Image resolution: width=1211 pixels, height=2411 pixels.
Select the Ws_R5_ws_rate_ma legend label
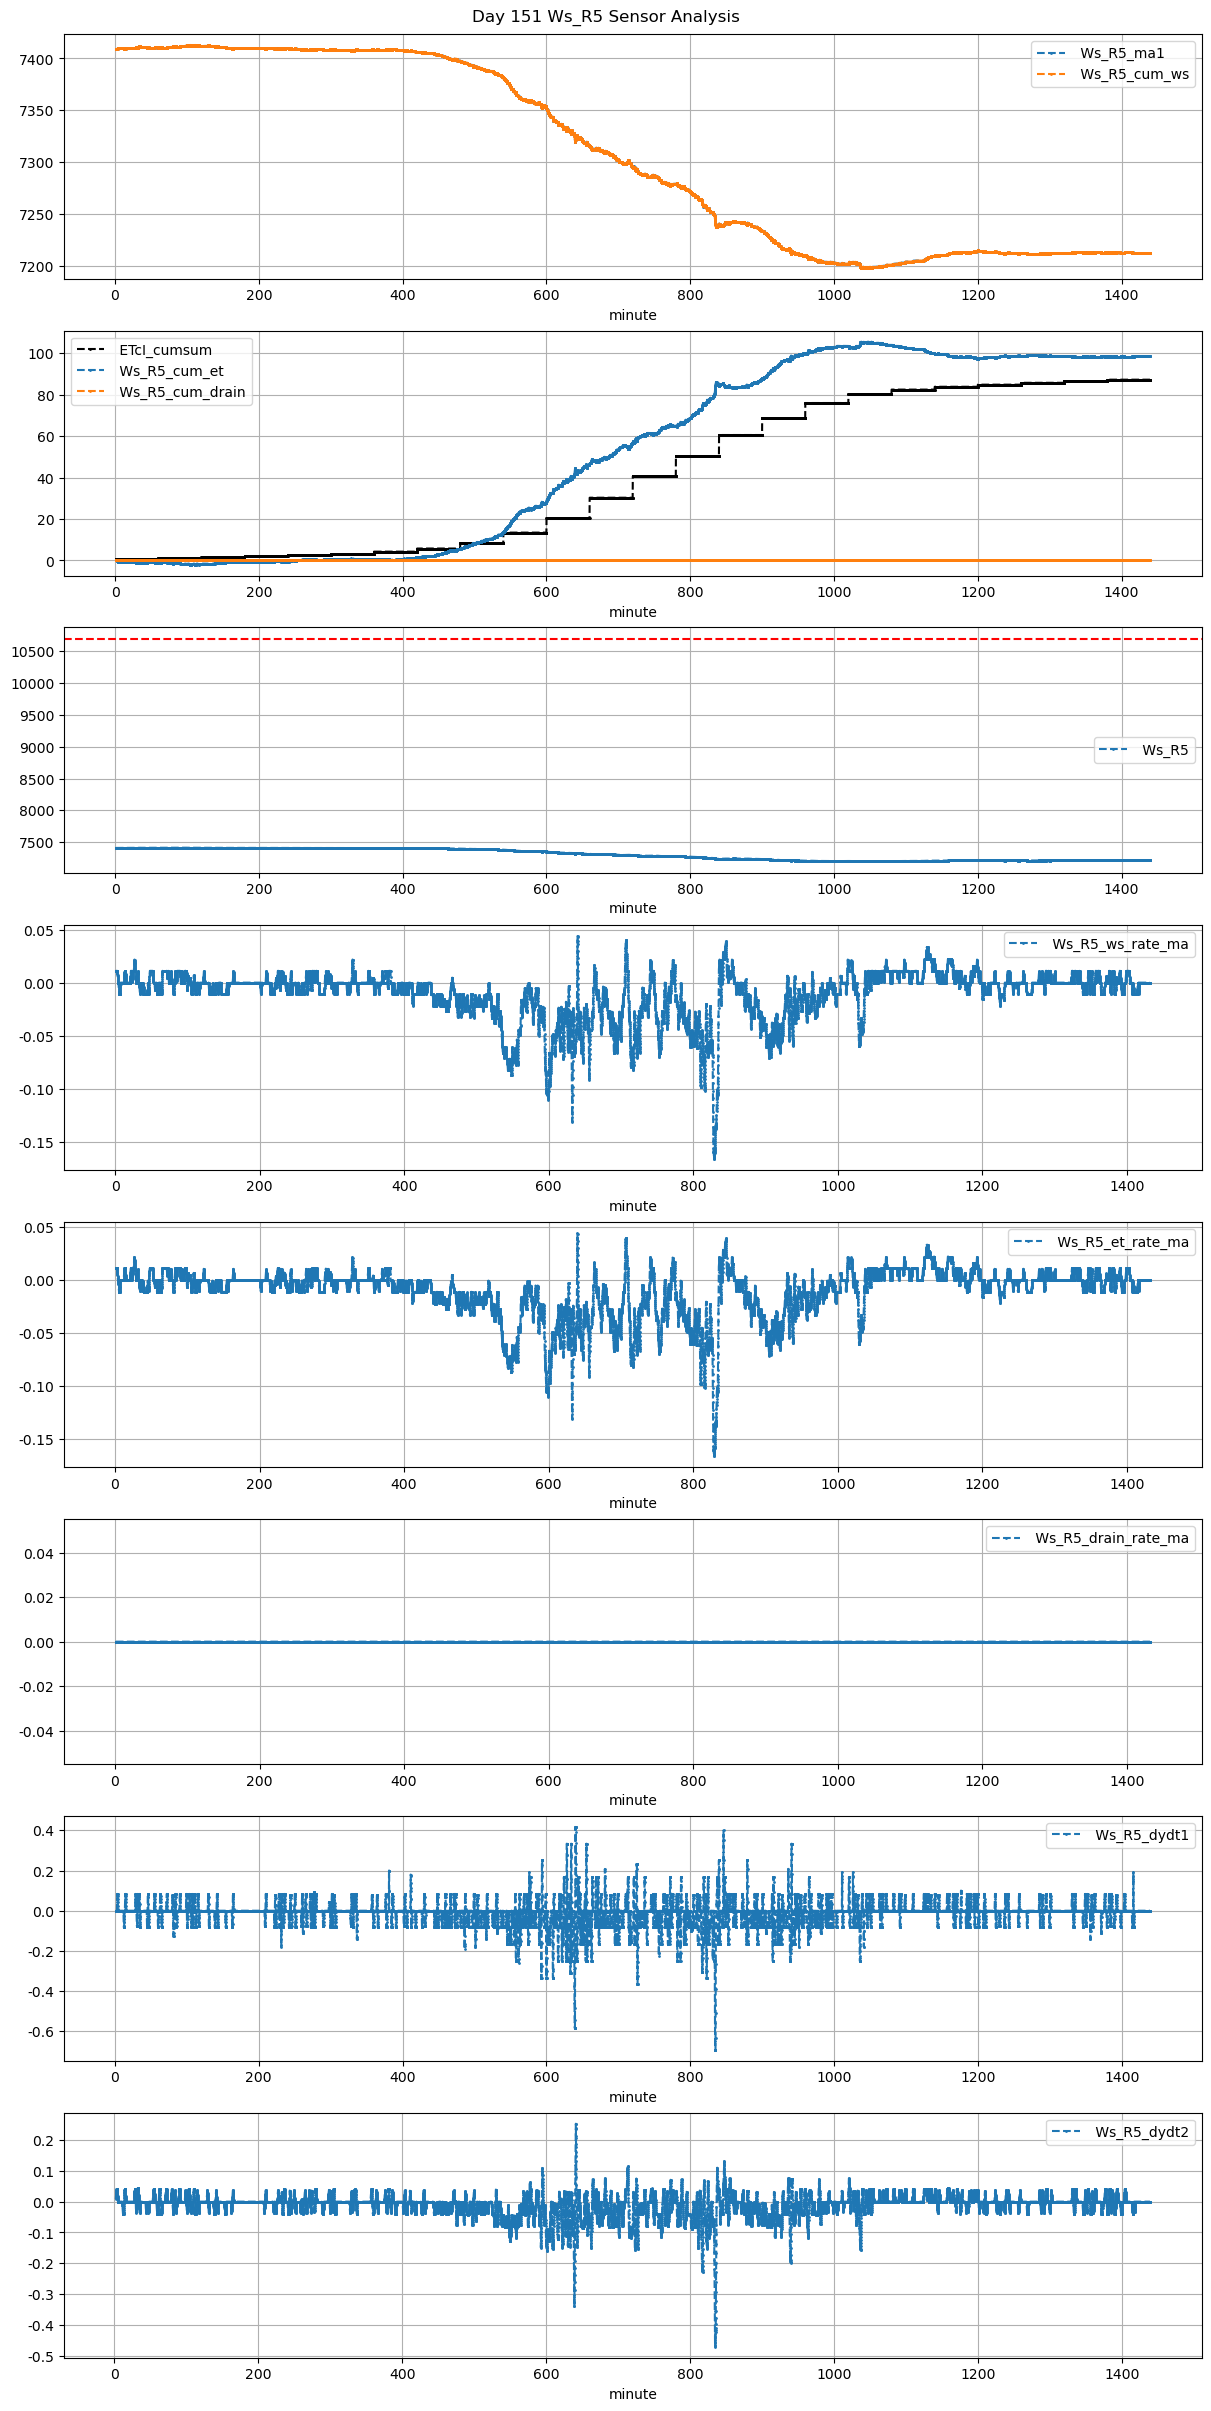[x=1120, y=944]
